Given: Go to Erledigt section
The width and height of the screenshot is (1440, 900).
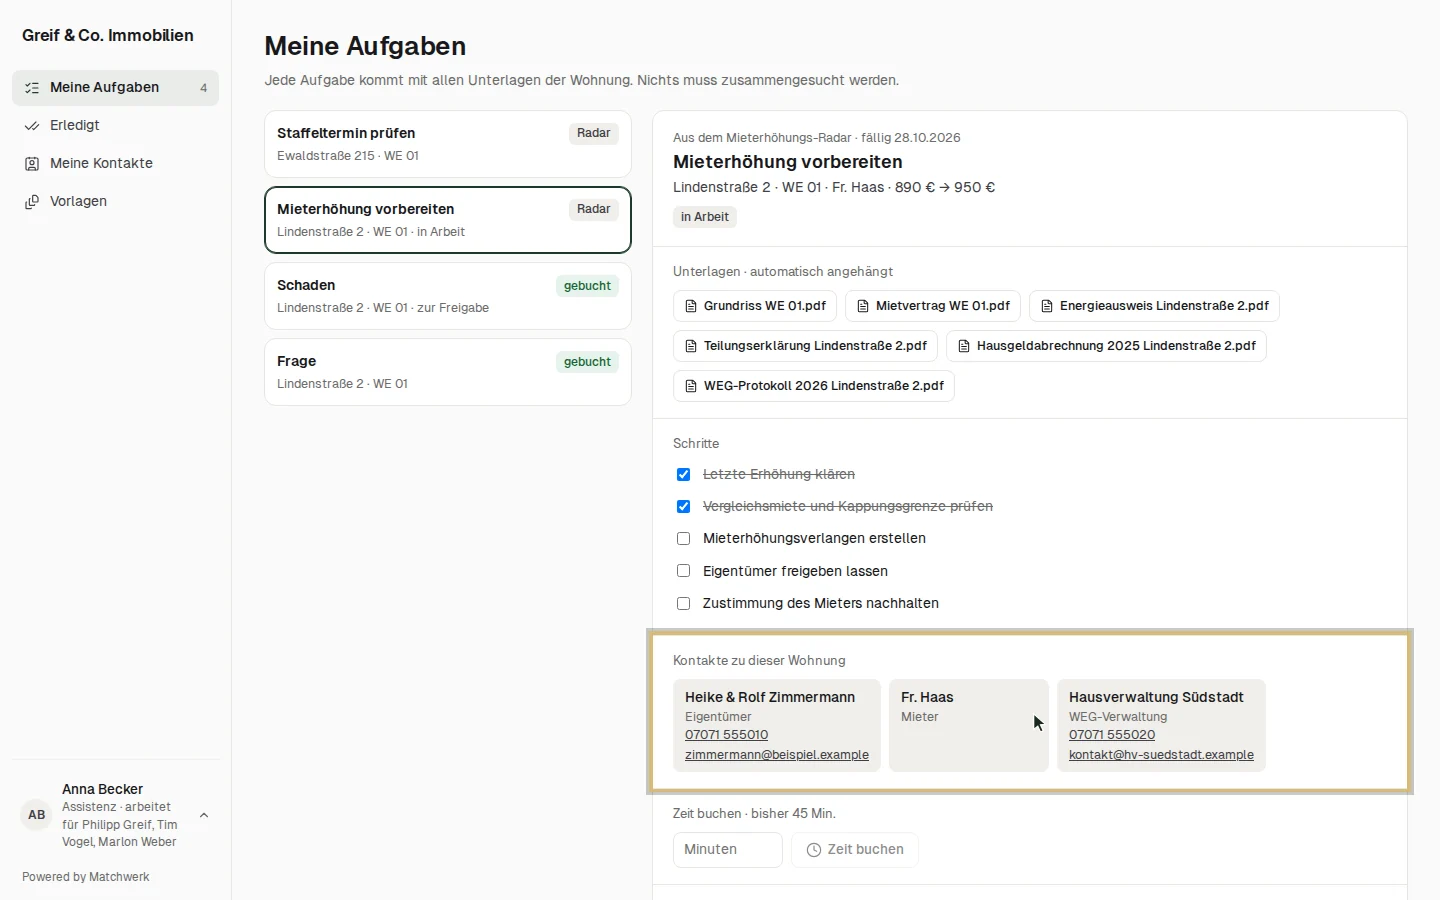Looking at the screenshot, I should pos(115,126).
